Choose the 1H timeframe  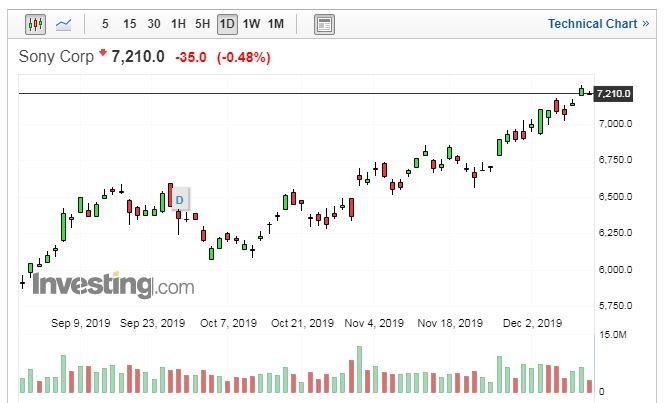[178, 24]
